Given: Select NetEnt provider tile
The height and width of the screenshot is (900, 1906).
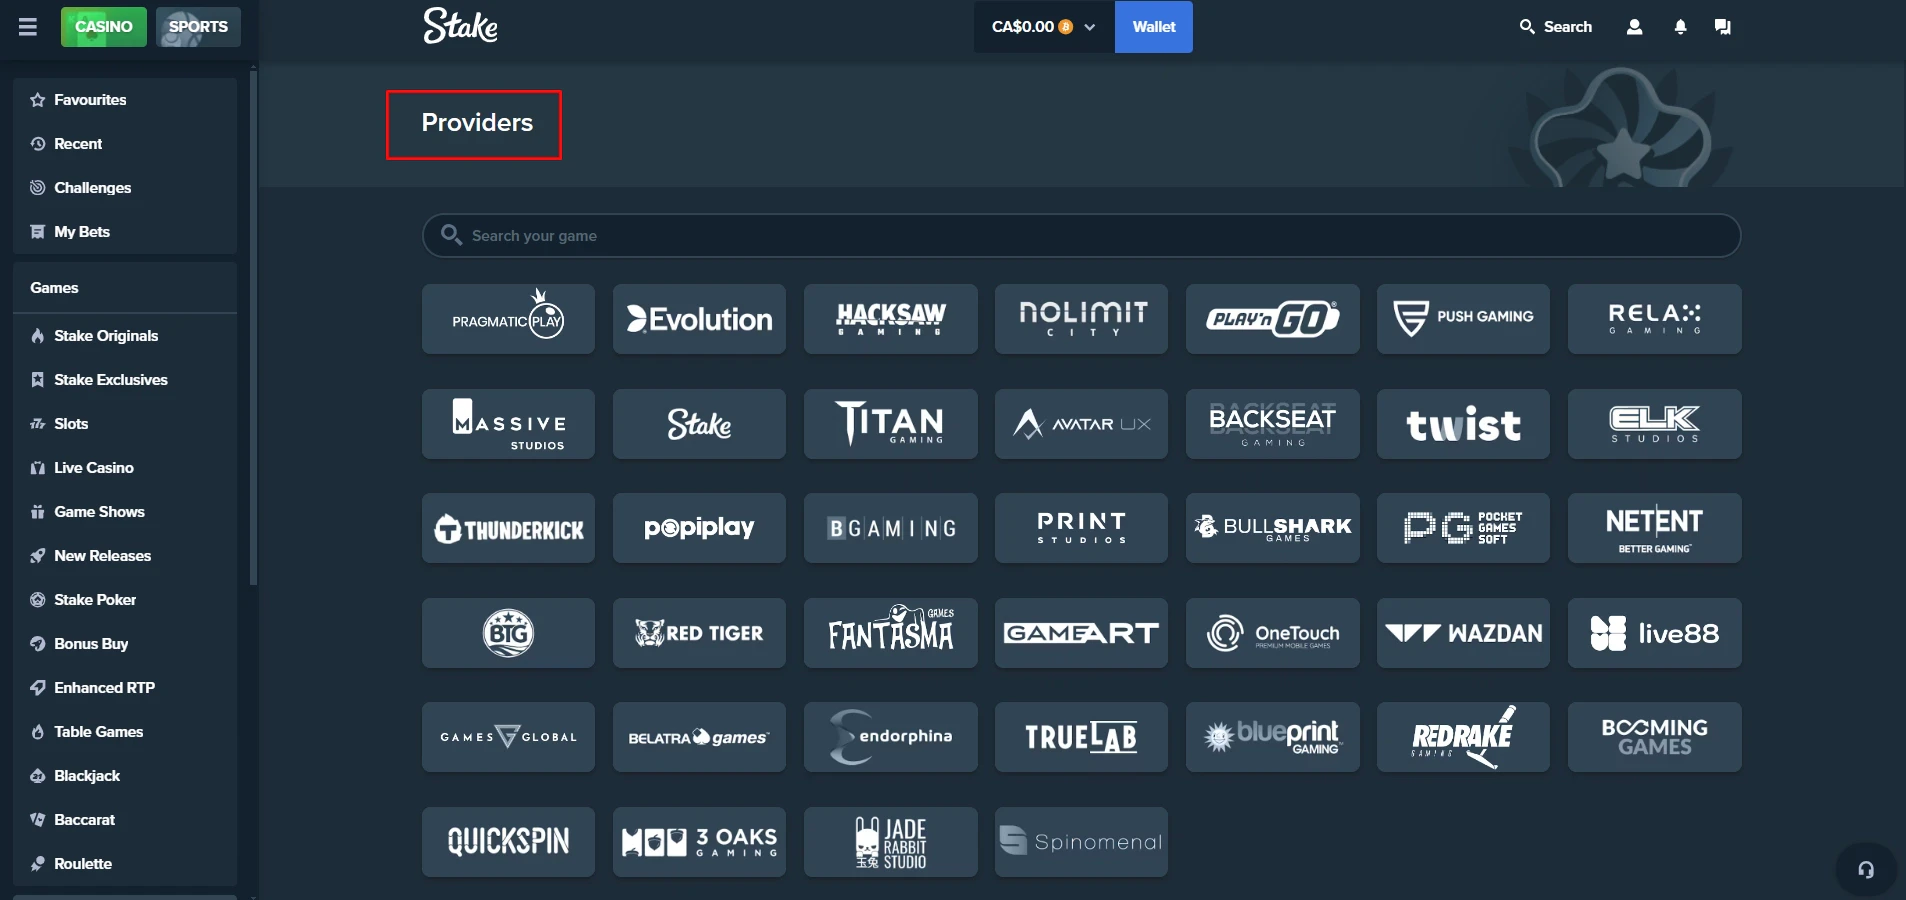Looking at the screenshot, I should [x=1654, y=528].
